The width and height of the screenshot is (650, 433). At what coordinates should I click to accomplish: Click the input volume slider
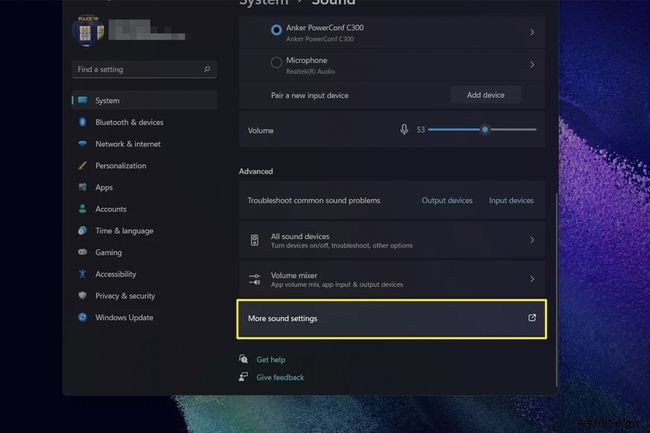click(482, 129)
